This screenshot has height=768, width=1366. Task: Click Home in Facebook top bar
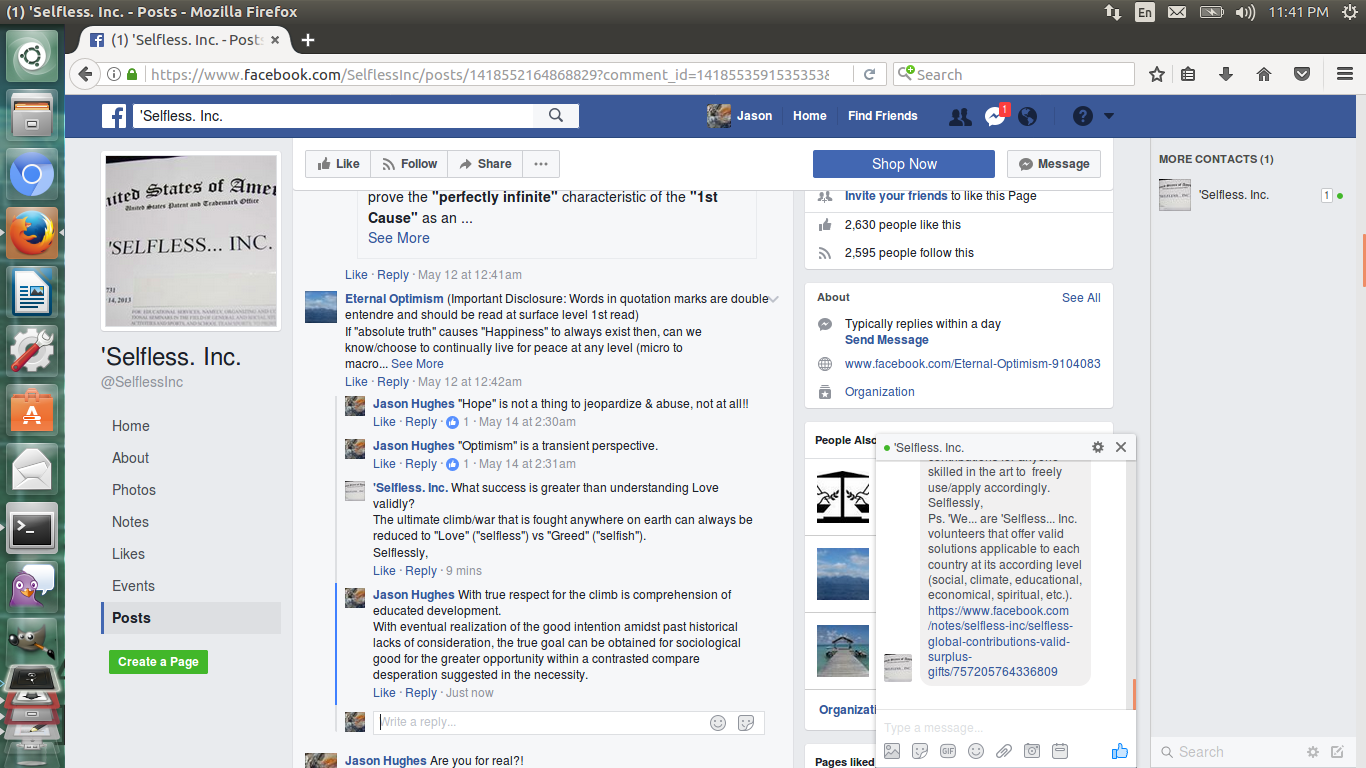tap(810, 116)
